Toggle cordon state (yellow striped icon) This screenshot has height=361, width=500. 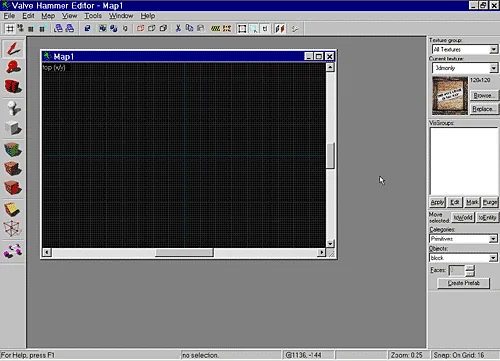[x=215, y=29]
